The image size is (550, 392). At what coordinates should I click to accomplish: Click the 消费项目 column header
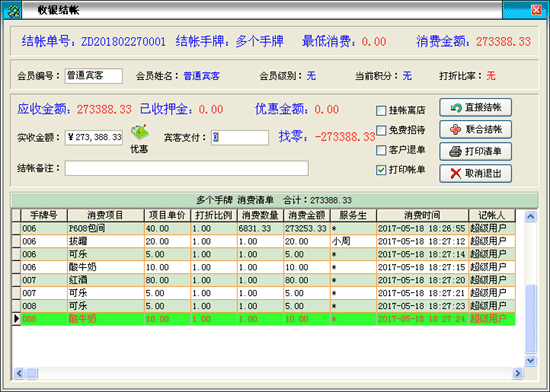pyautogui.click(x=106, y=215)
